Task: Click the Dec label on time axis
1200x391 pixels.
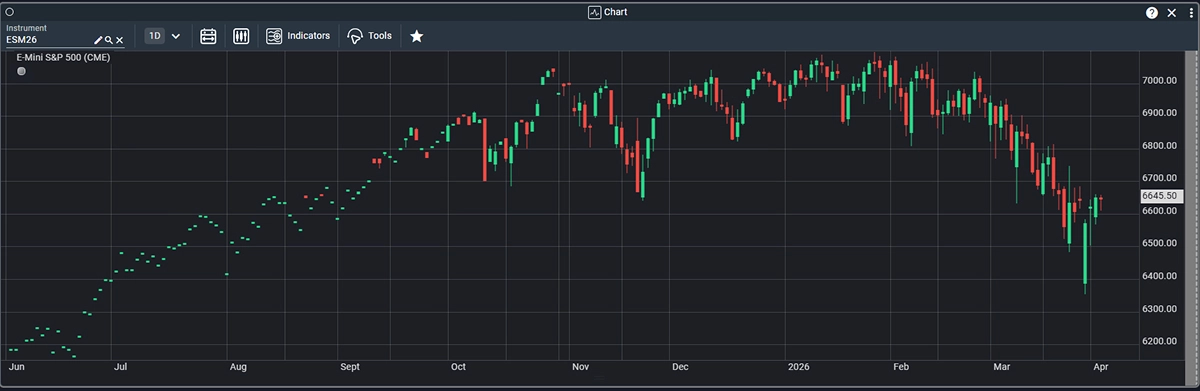Action: click(680, 368)
